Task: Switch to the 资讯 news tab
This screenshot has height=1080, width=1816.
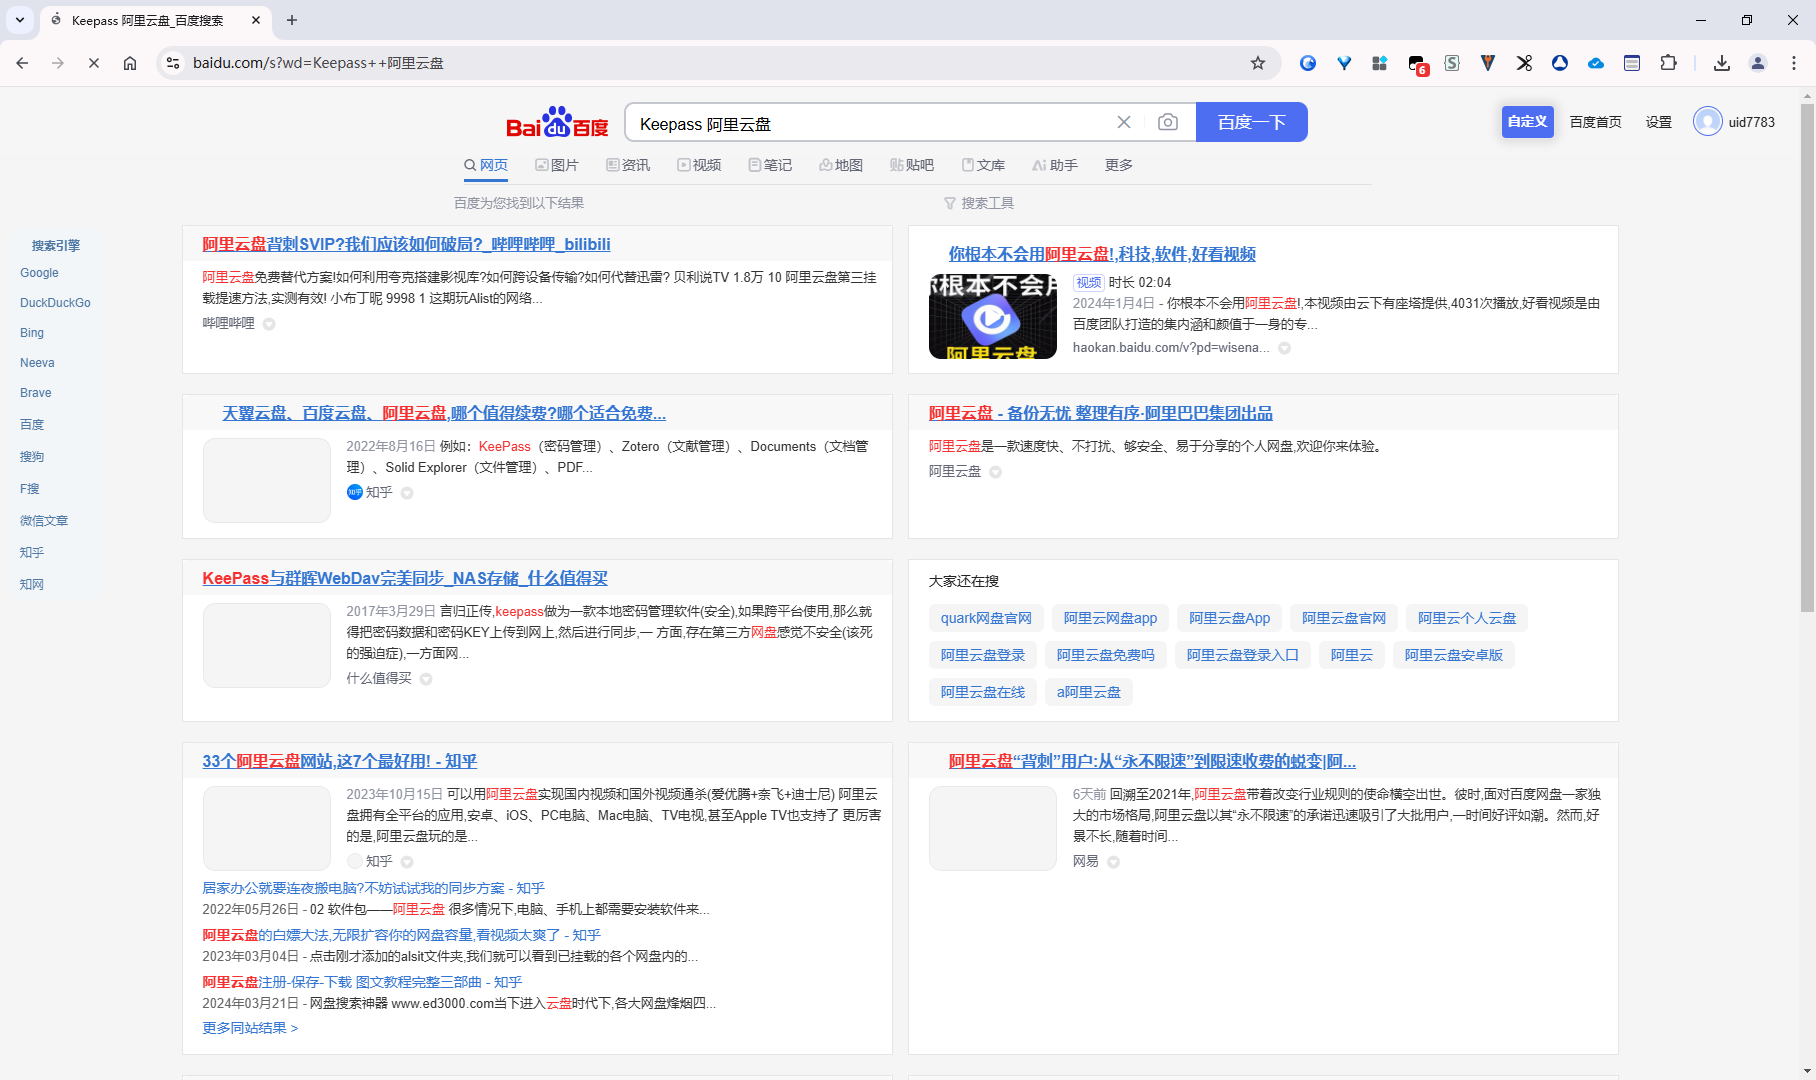Action: (628, 165)
